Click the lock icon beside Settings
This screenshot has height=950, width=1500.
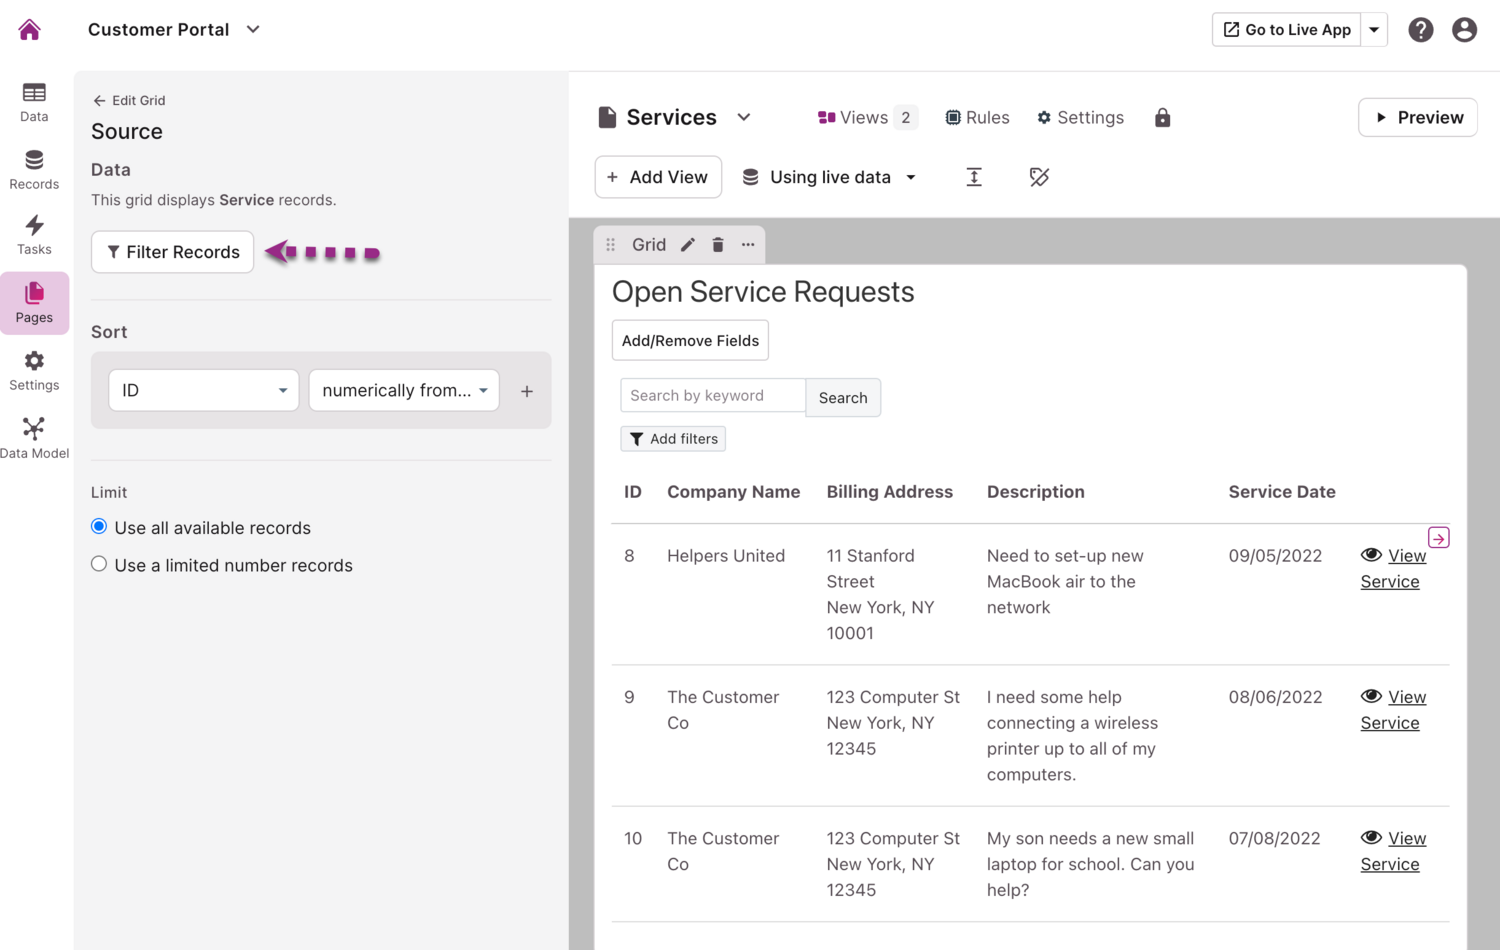pos(1162,118)
